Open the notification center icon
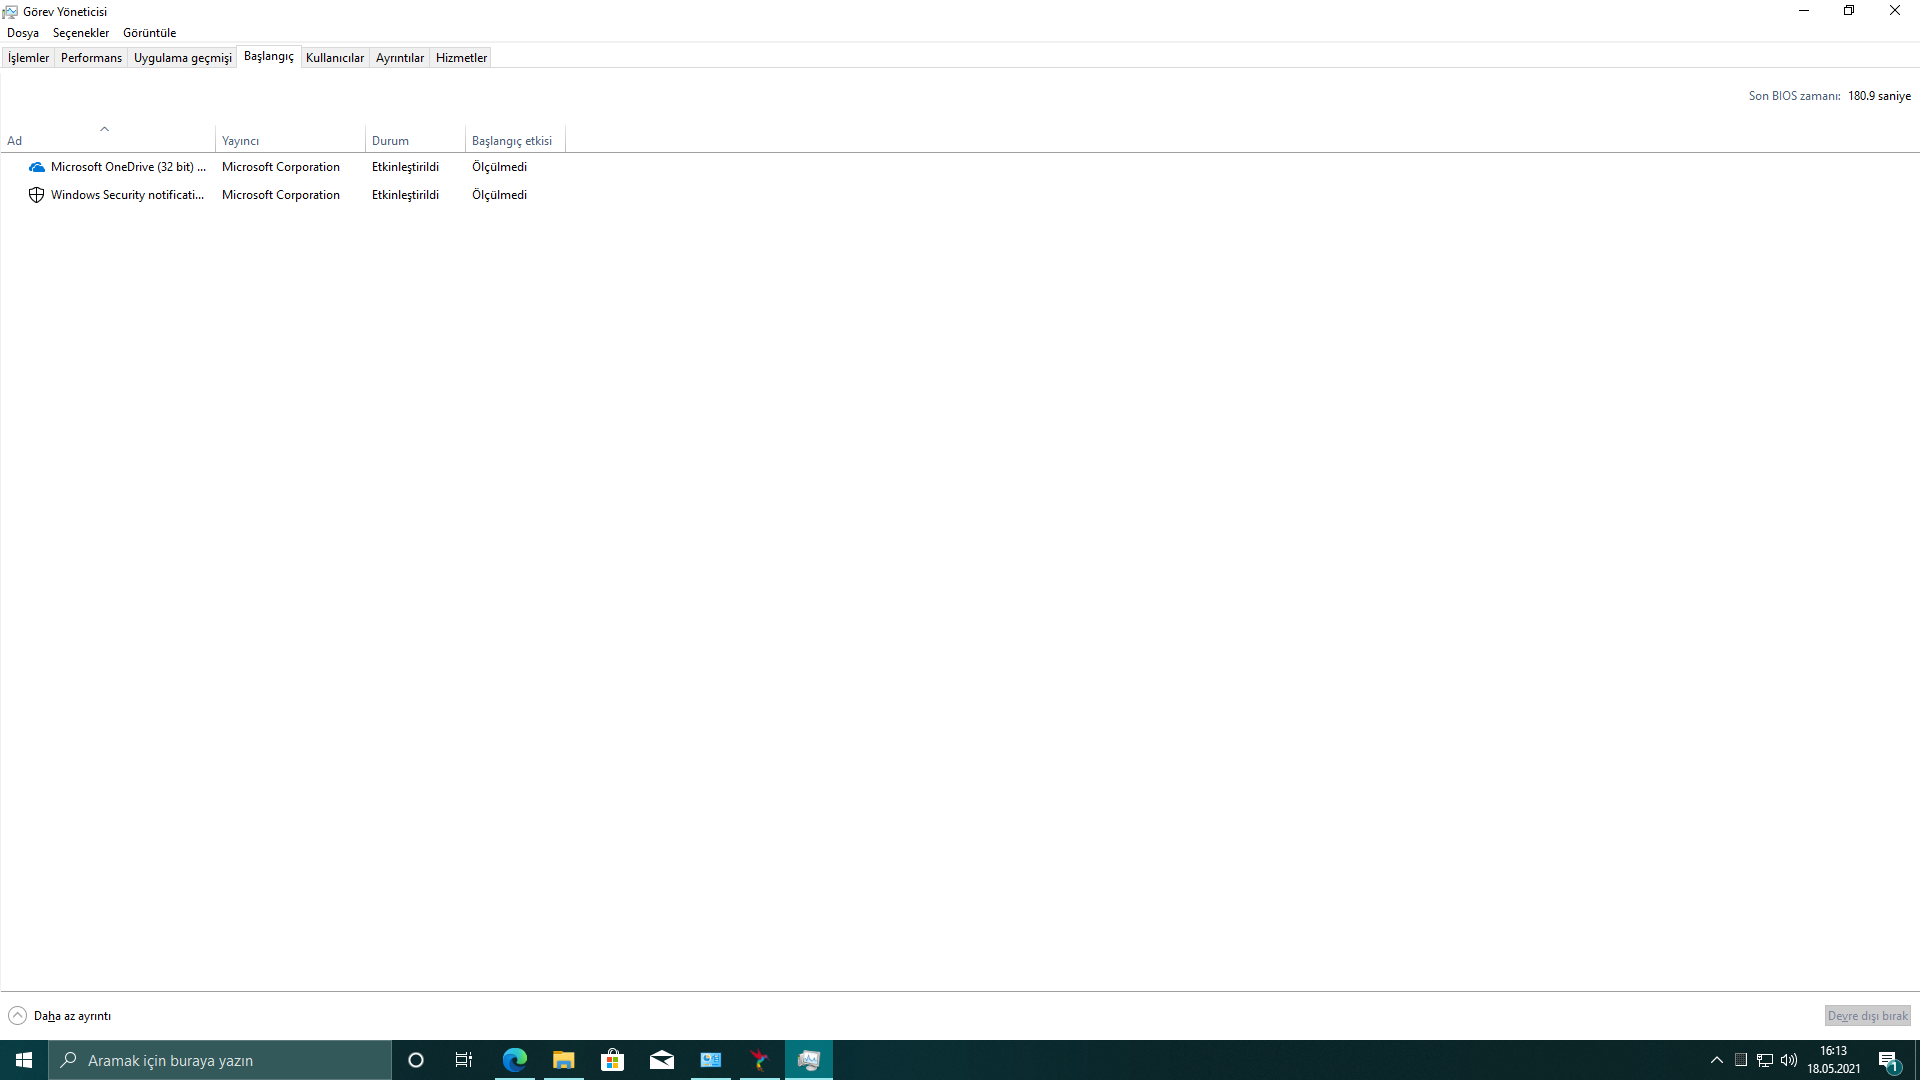 point(1888,1060)
